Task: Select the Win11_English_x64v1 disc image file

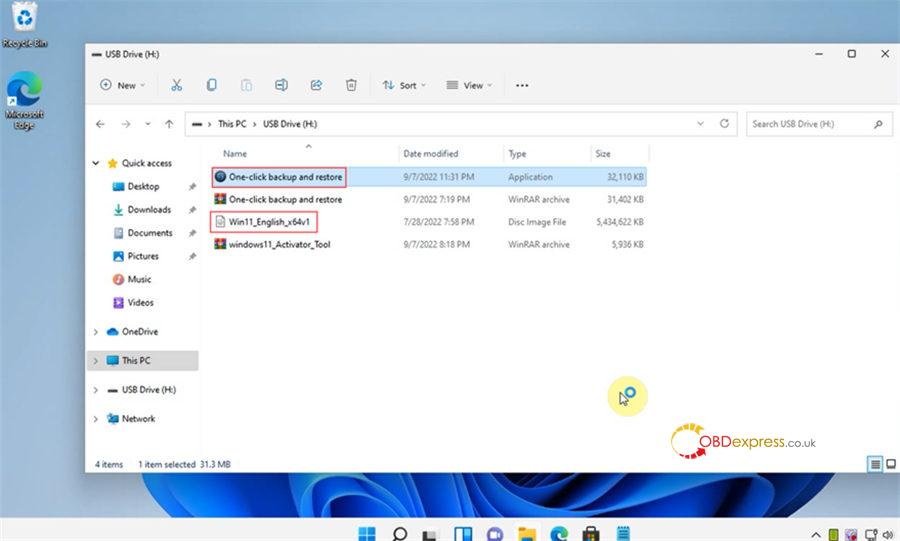Action: tap(429, 222)
